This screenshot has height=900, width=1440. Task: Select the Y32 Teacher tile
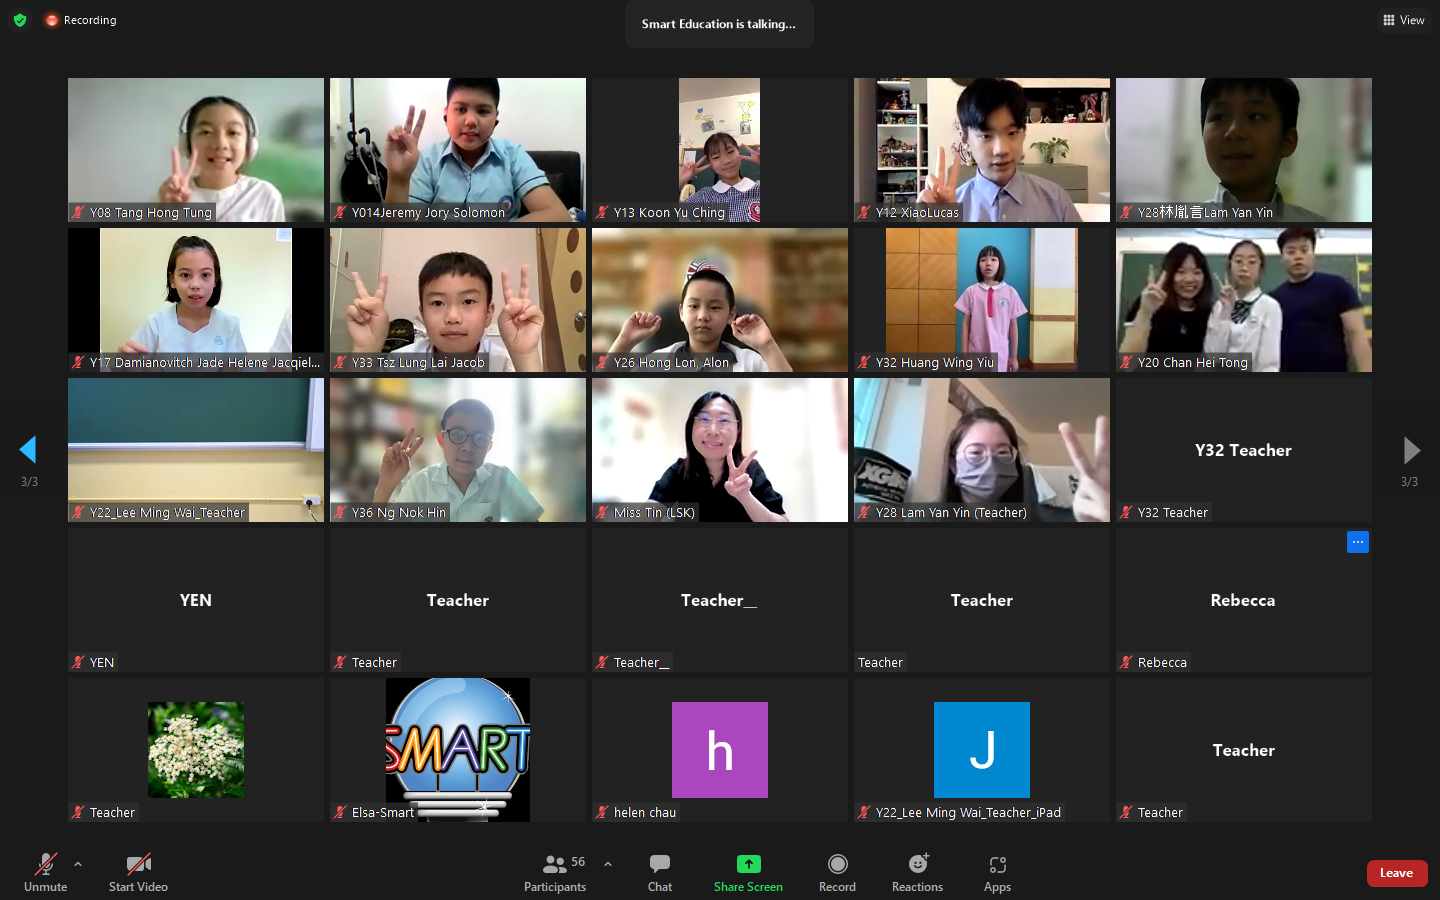click(x=1244, y=450)
